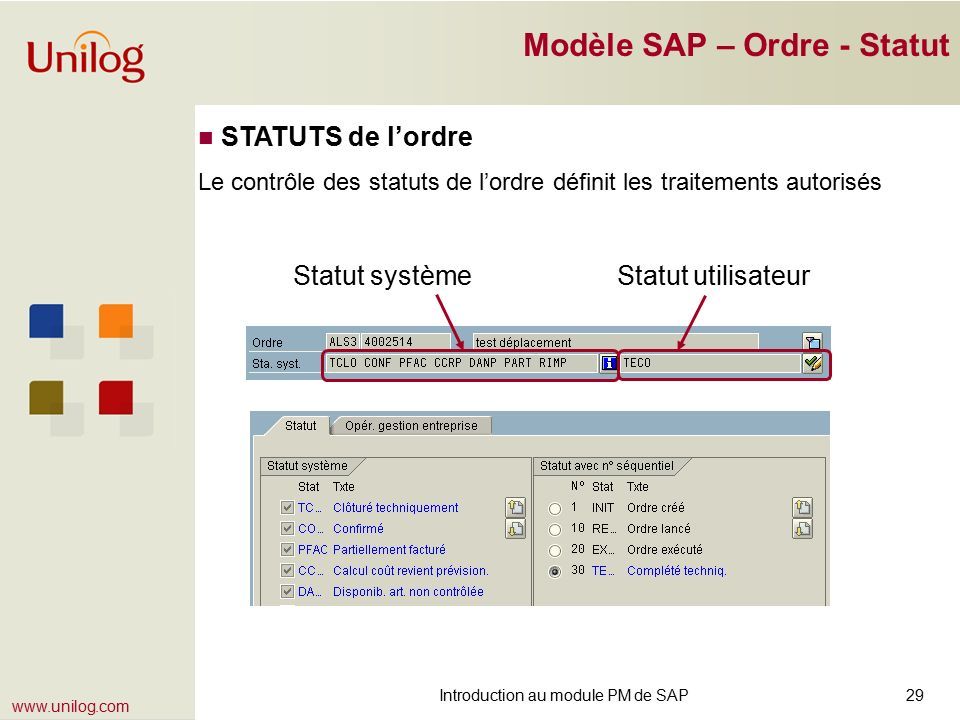Click the red square on the sidebar
Image resolution: width=960 pixels, height=720 pixels.
point(116,398)
